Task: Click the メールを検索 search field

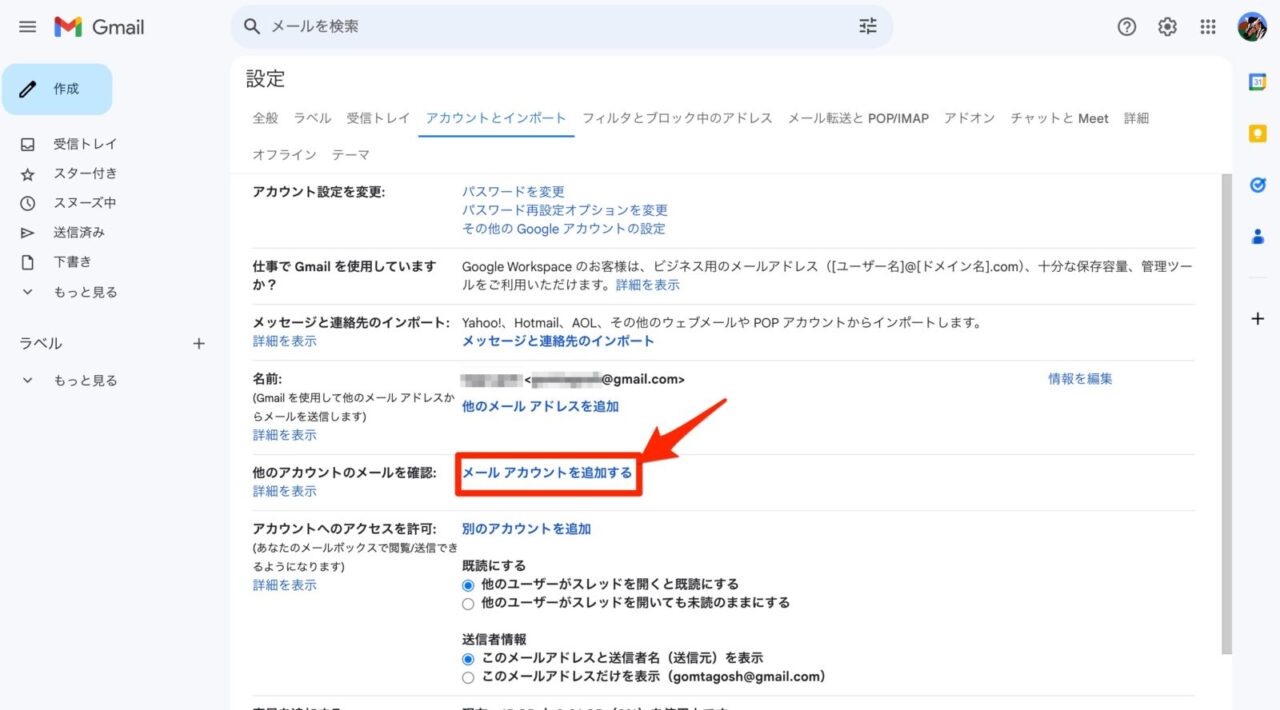Action: [561, 27]
